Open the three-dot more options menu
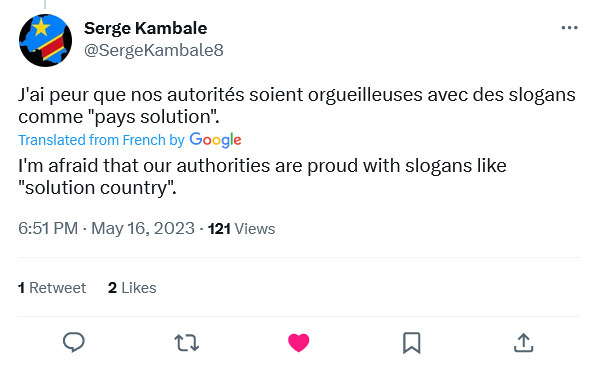 [x=569, y=28]
